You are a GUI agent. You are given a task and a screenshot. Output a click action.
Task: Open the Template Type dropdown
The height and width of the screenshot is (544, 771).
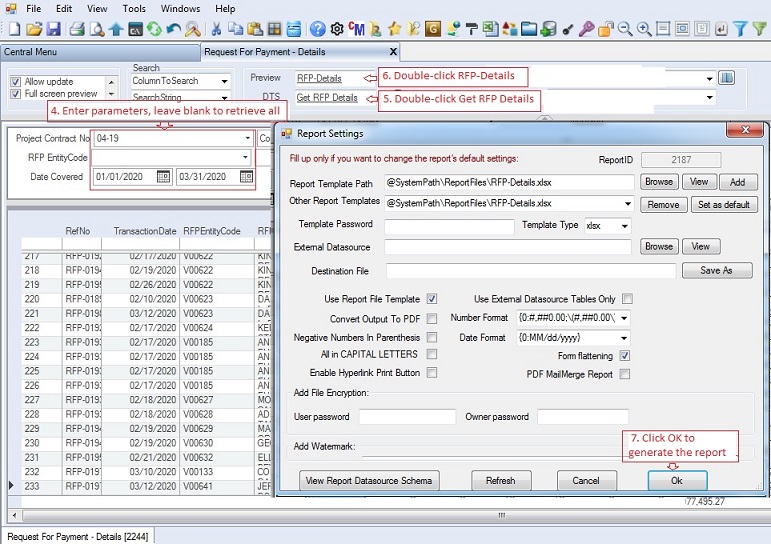click(x=625, y=226)
